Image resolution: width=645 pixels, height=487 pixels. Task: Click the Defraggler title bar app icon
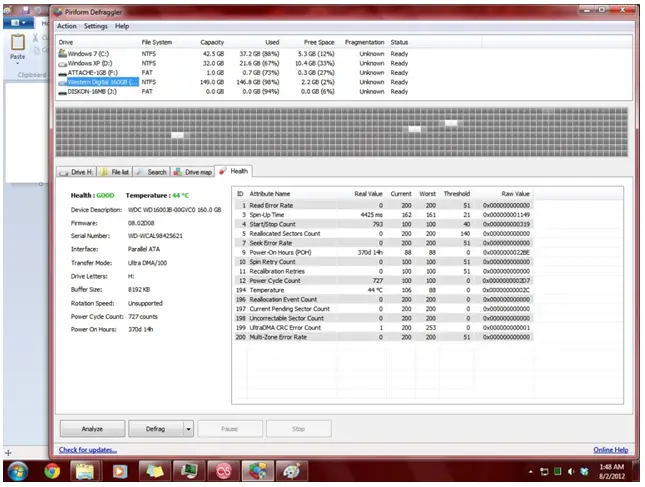click(x=58, y=12)
